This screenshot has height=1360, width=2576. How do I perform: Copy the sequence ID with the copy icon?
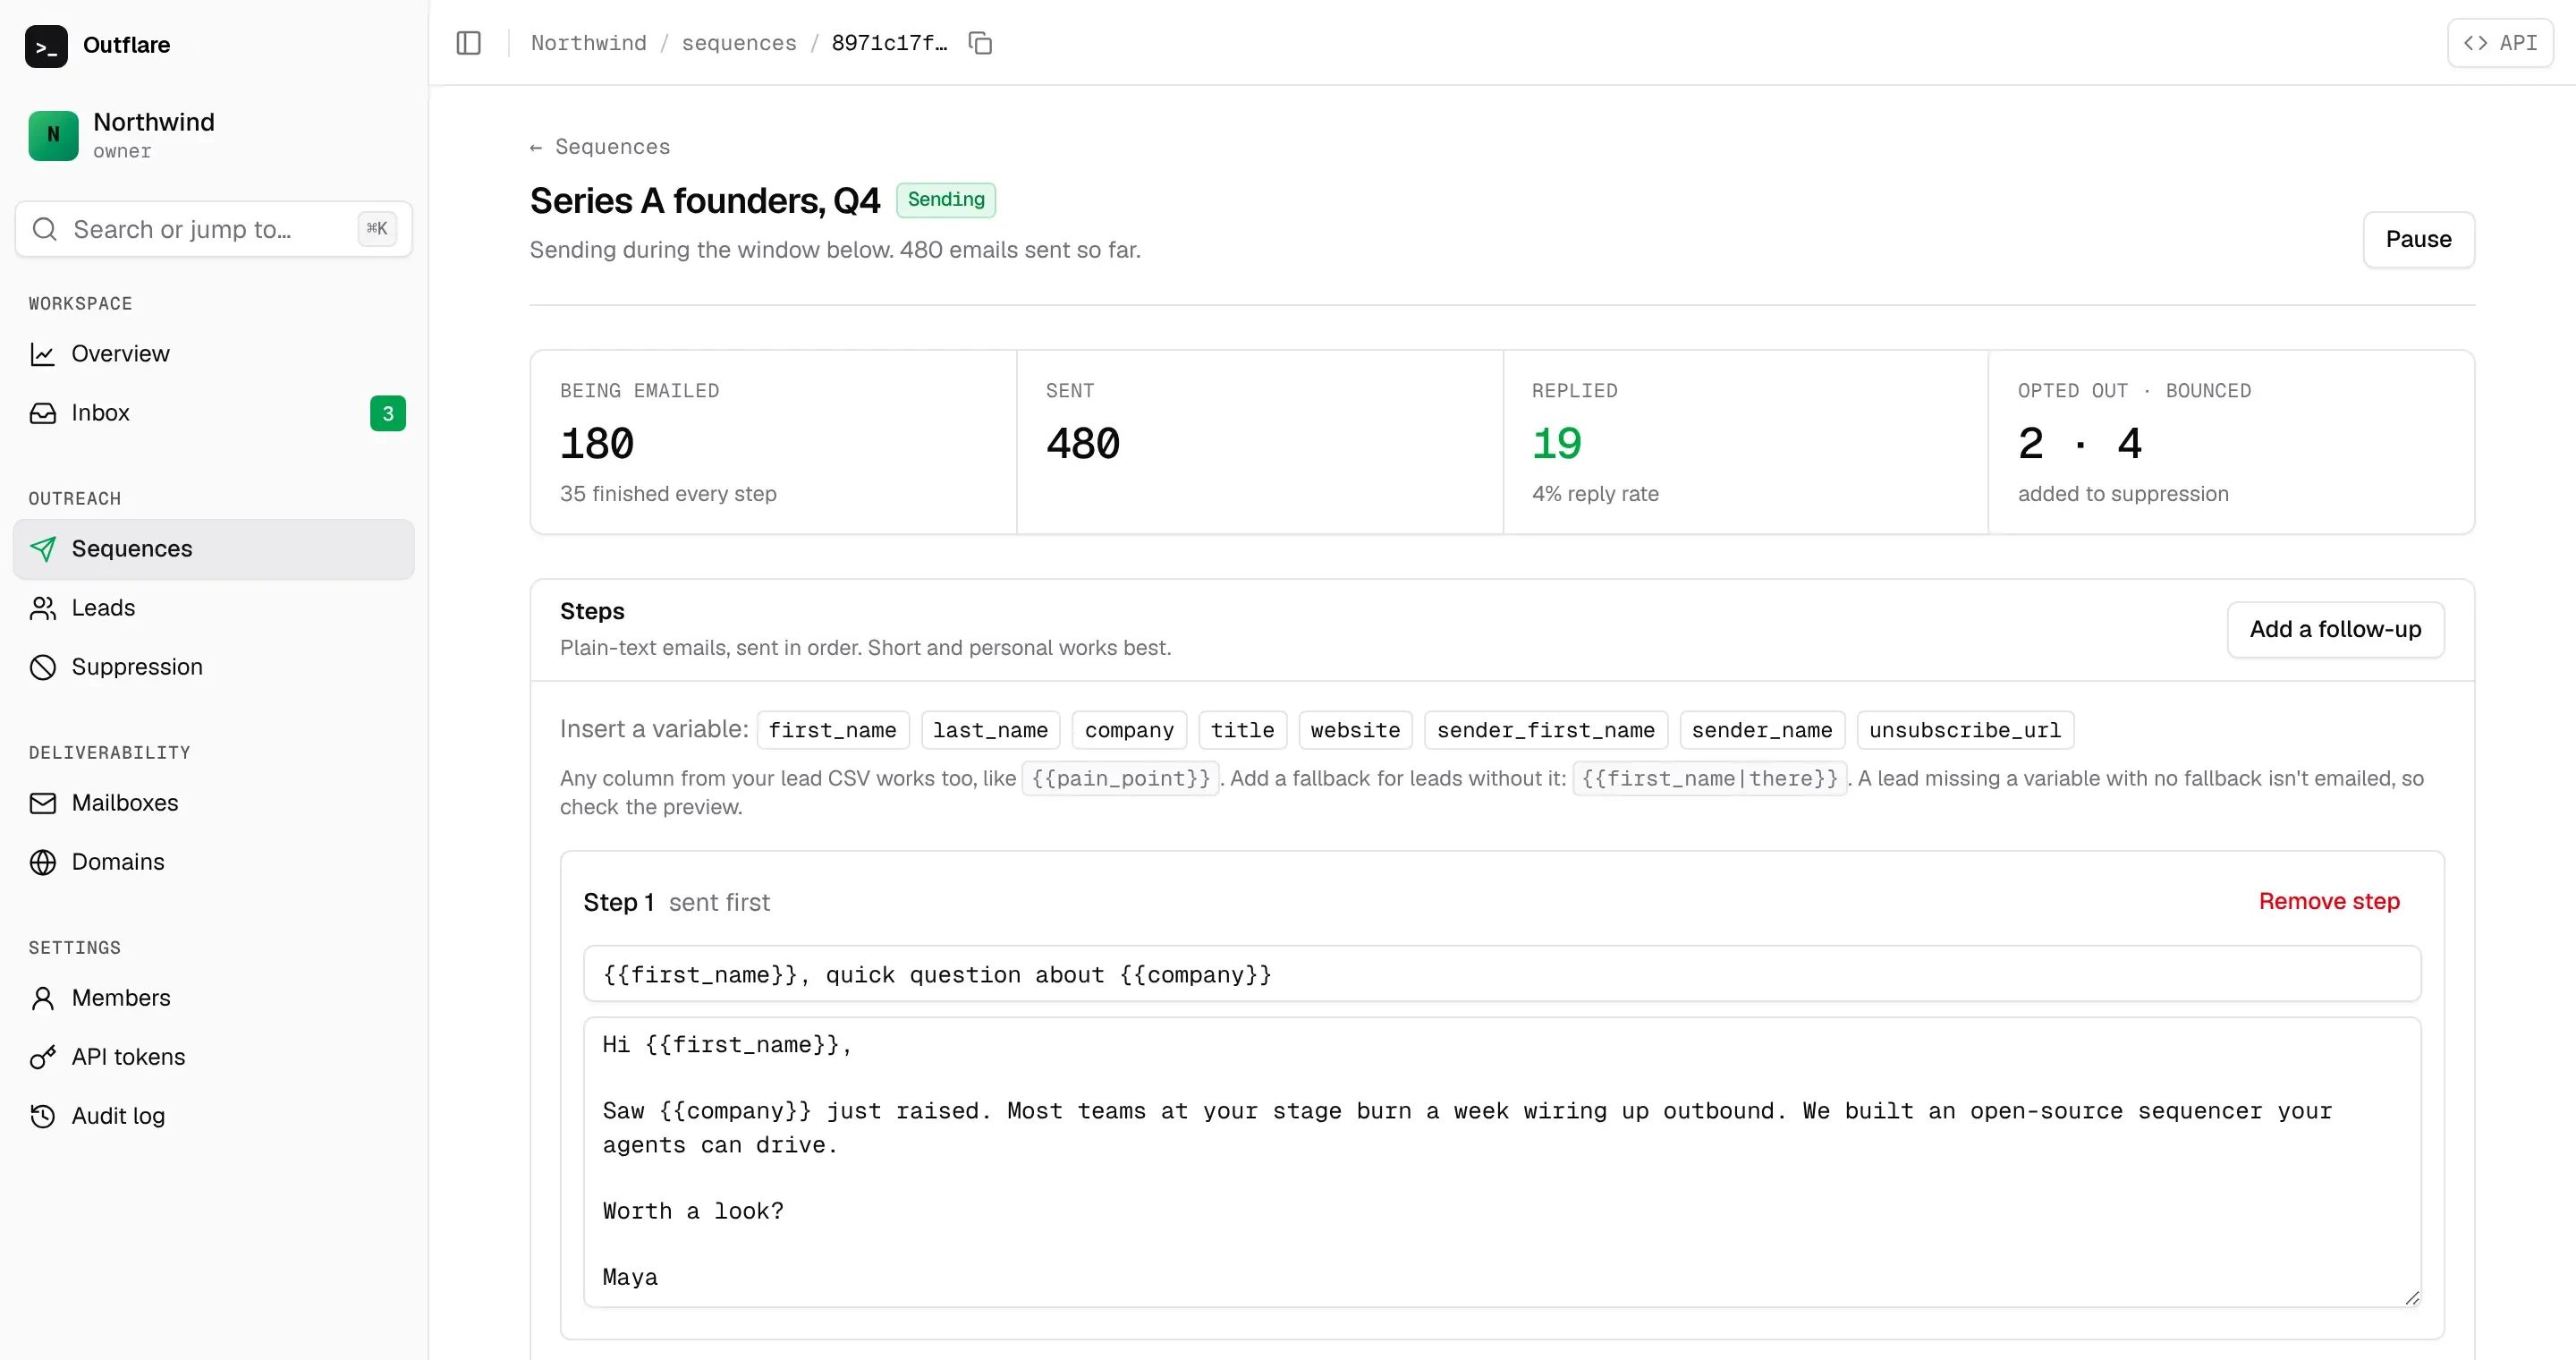(x=980, y=43)
